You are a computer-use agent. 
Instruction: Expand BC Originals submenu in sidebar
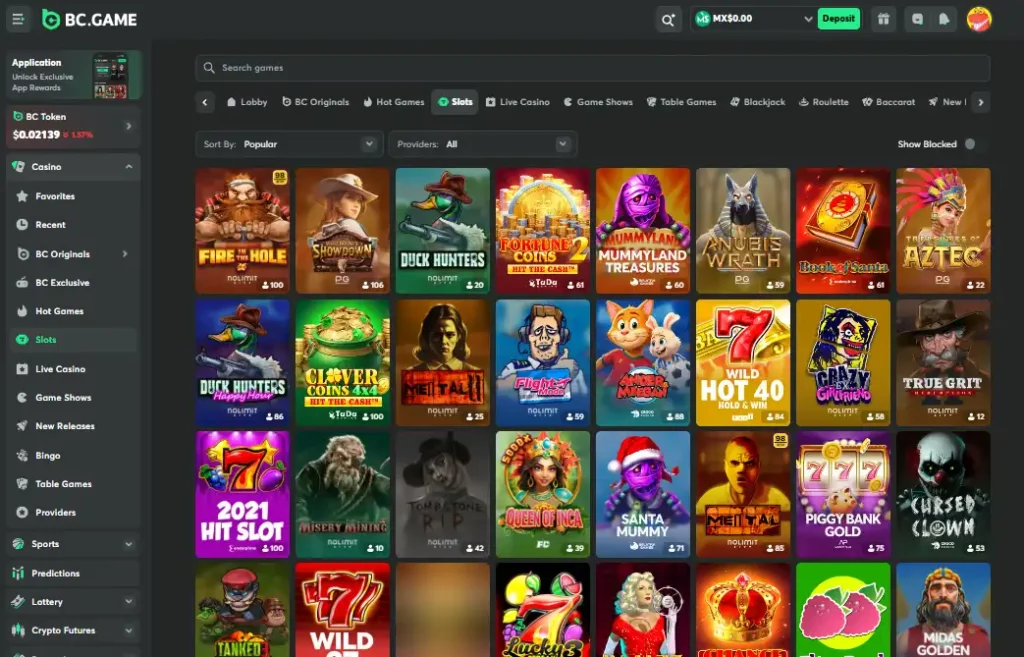(125, 254)
